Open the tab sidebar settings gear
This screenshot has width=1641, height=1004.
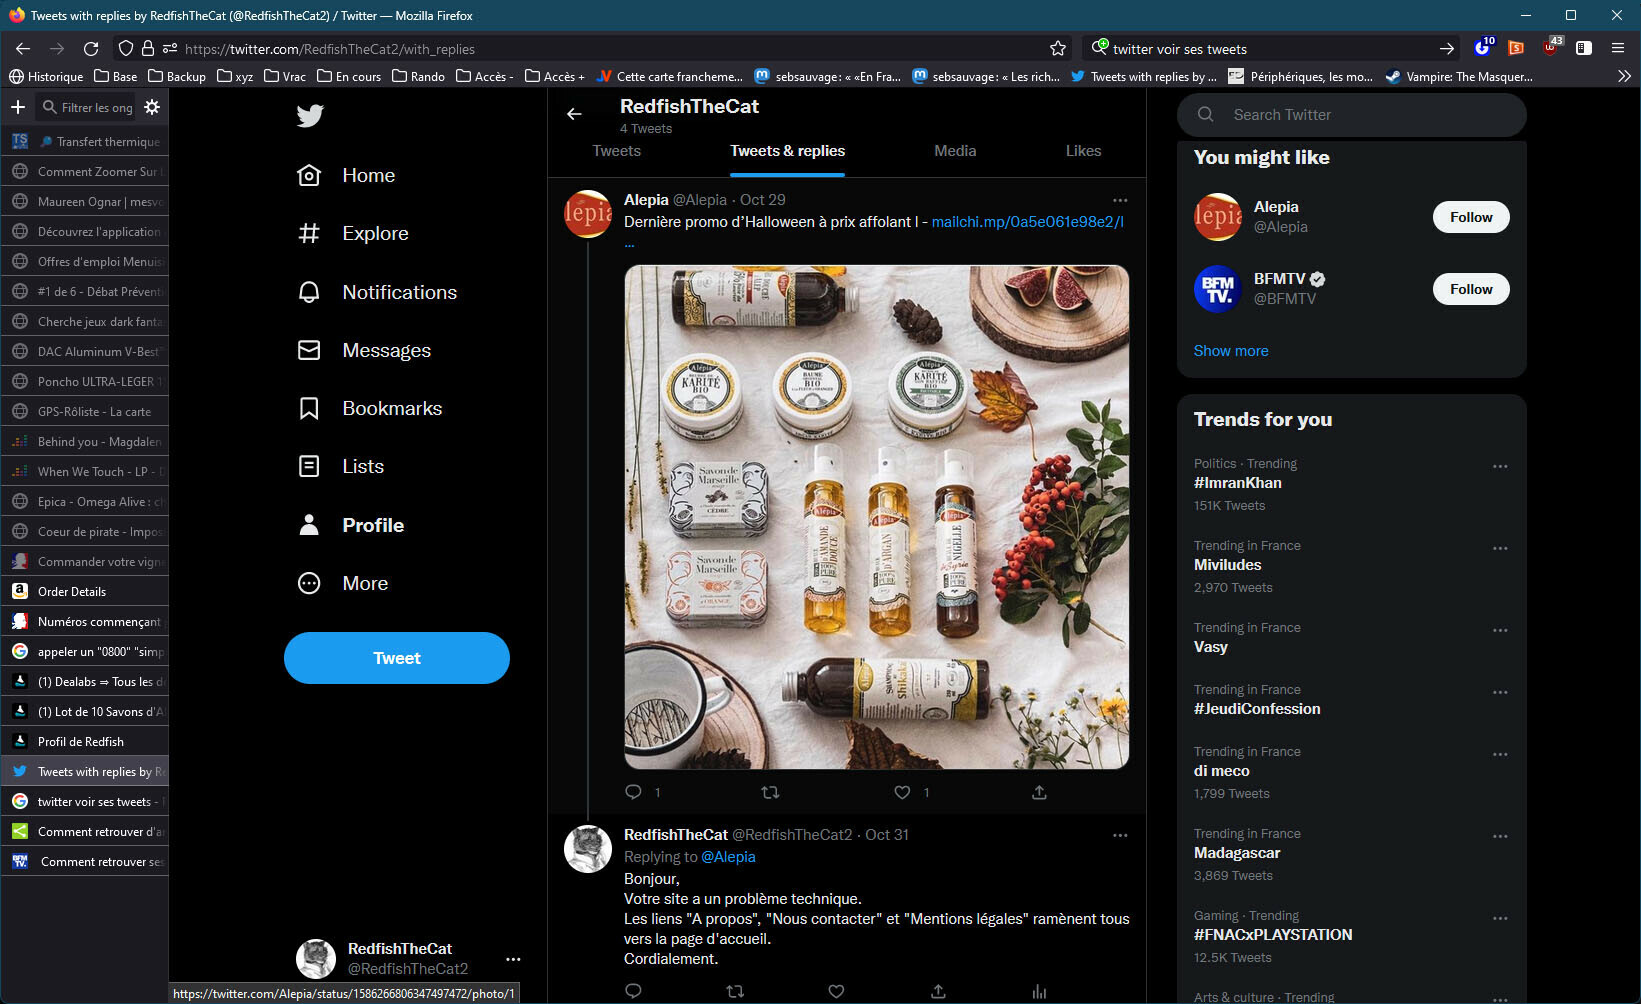click(x=152, y=107)
